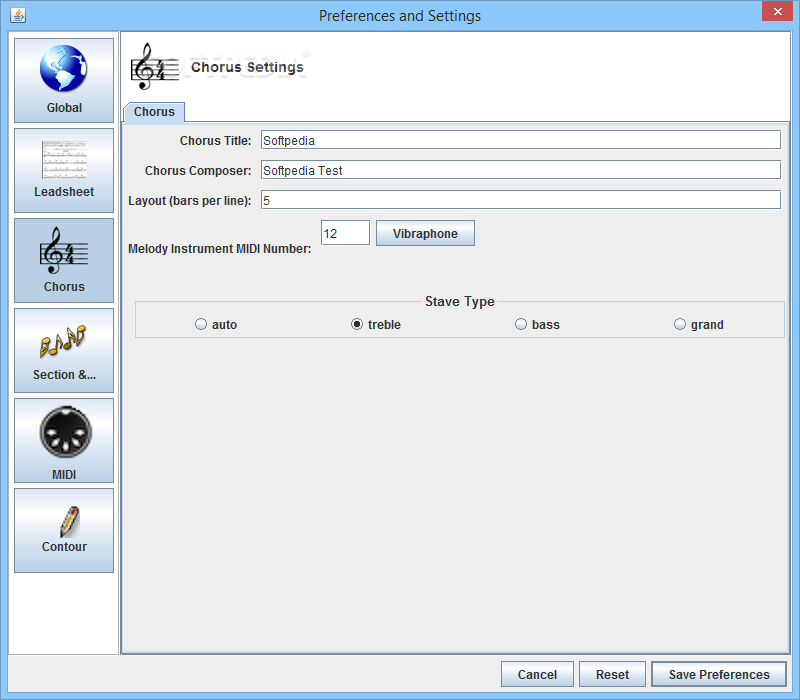
Task: Click the Chorus Composer label
Action: [198, 170]
